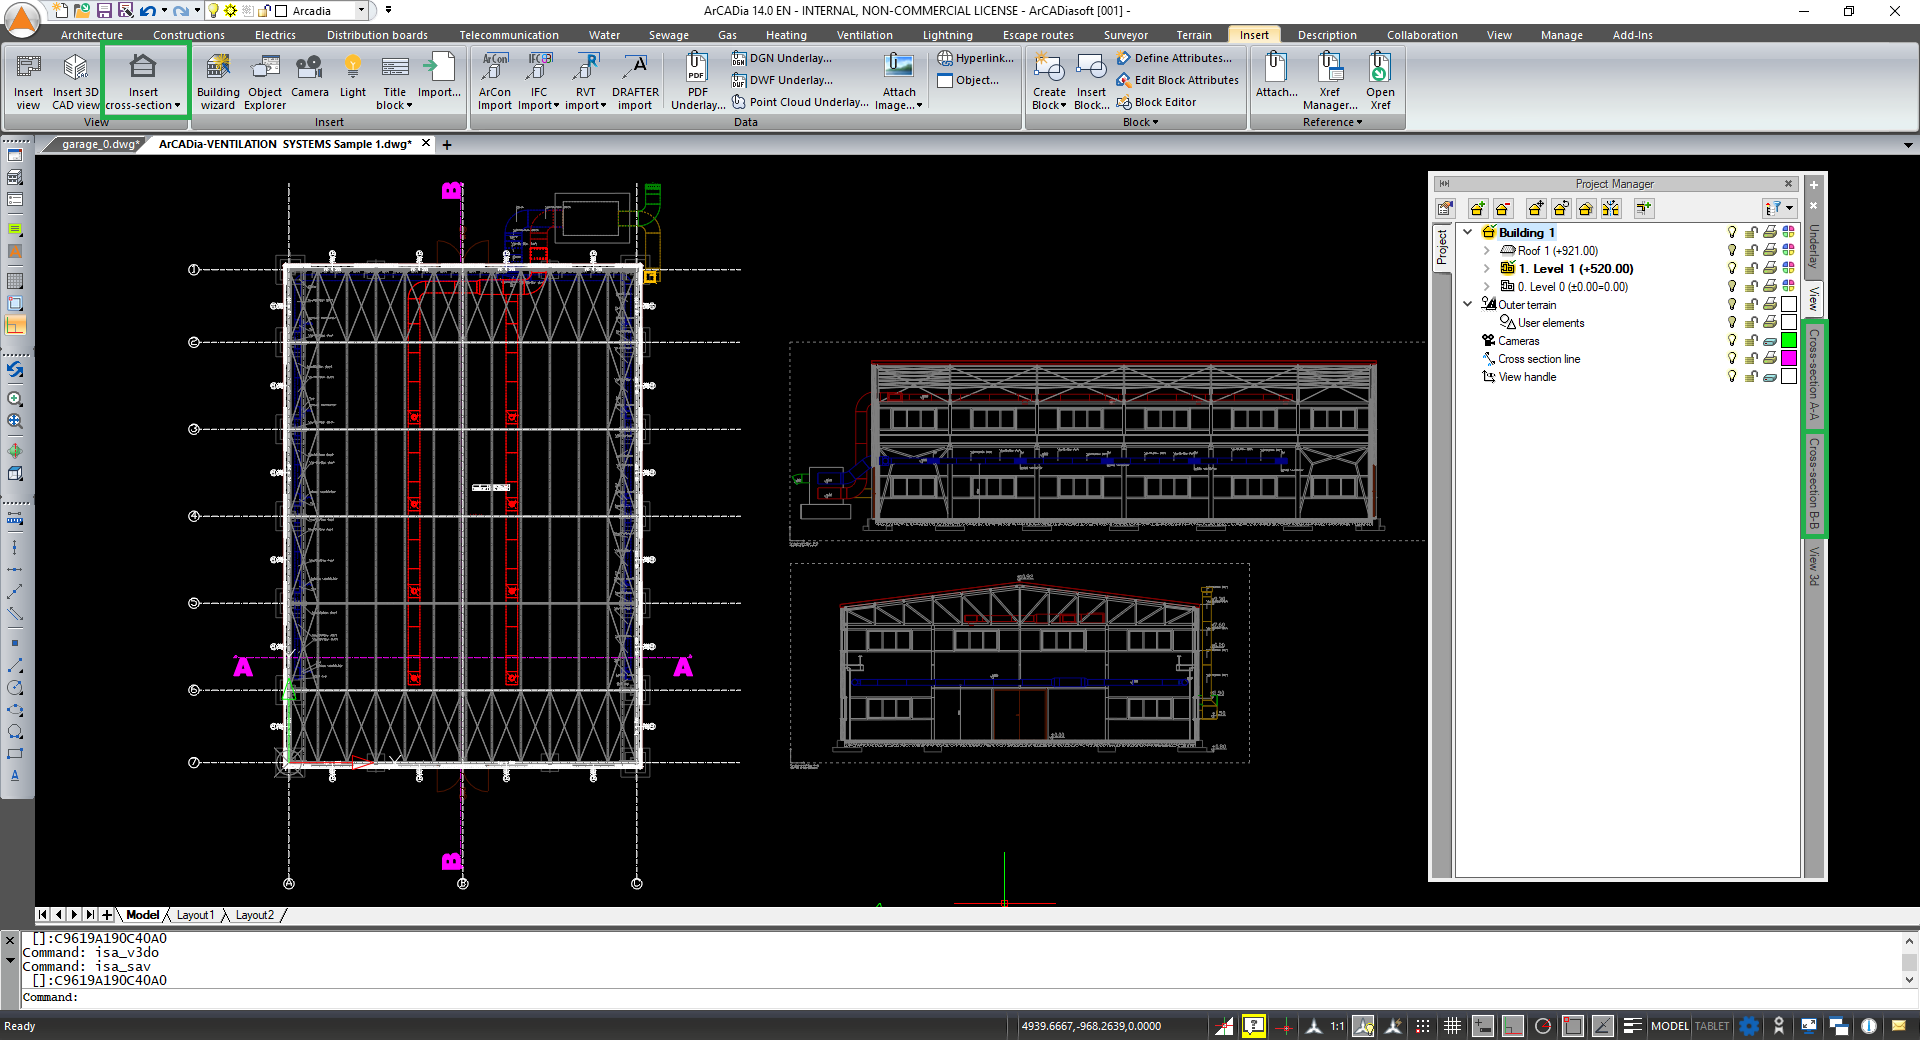Viewport: 1920px width, 1040px height.
Task: Click MODEL button in status bar
Action: click(x=1669, y=1026)
